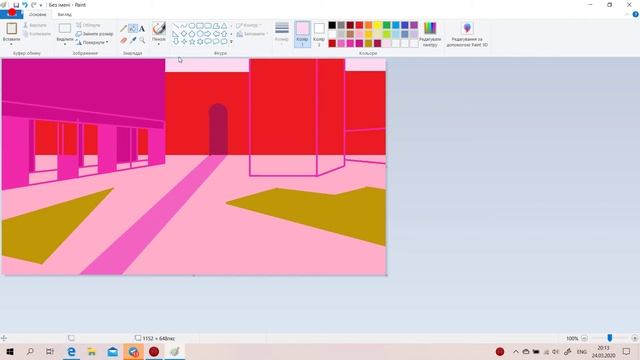The image size is (640, 360).
Task: Click the Resize image button
Action: point(94,34)
